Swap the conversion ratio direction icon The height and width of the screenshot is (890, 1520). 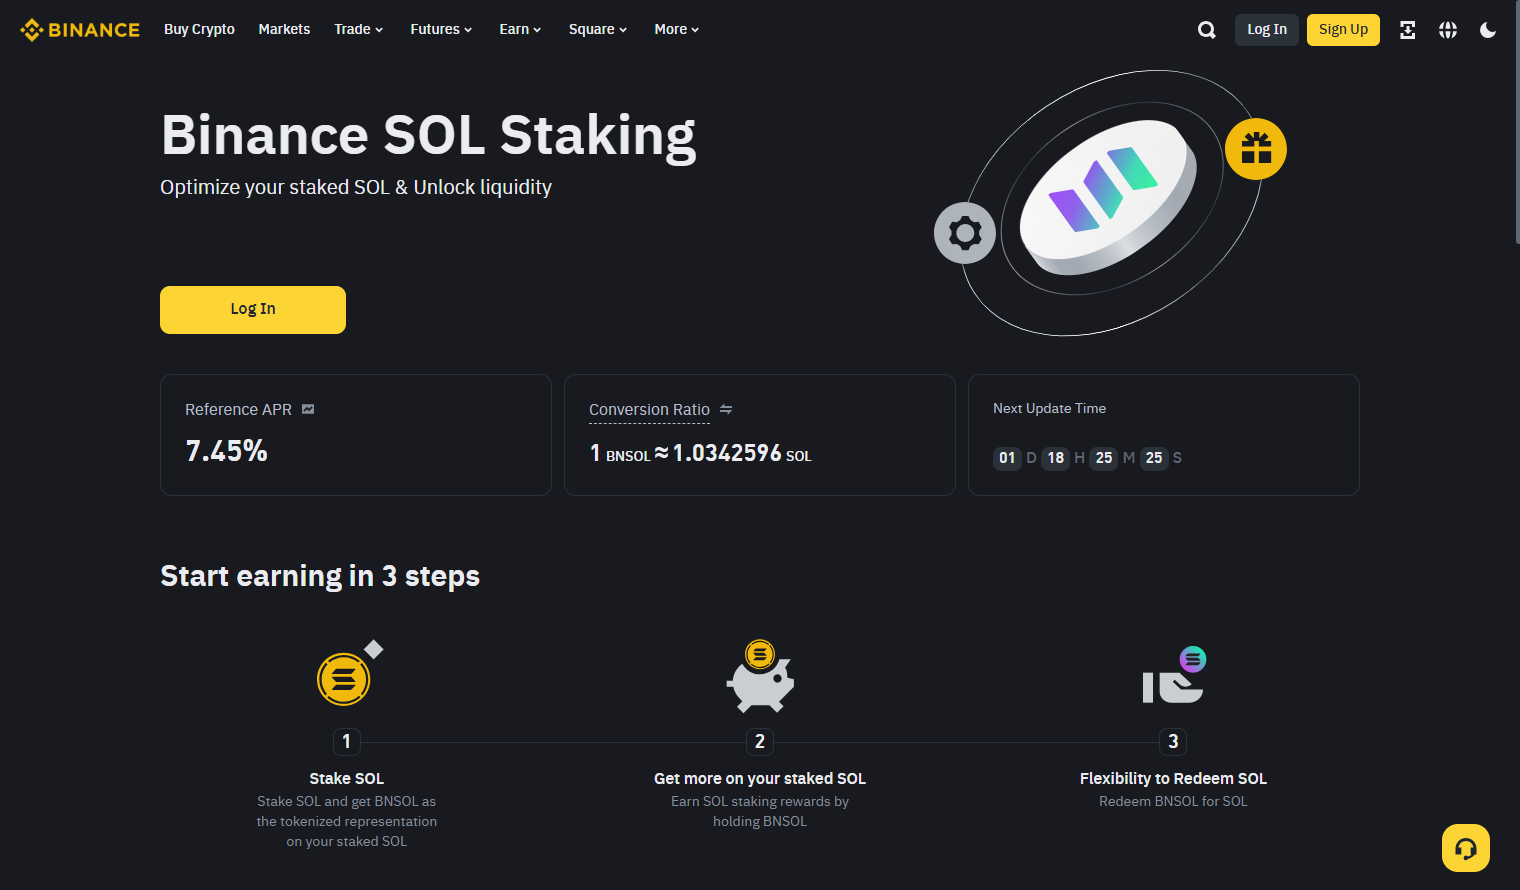pos(726,409)
